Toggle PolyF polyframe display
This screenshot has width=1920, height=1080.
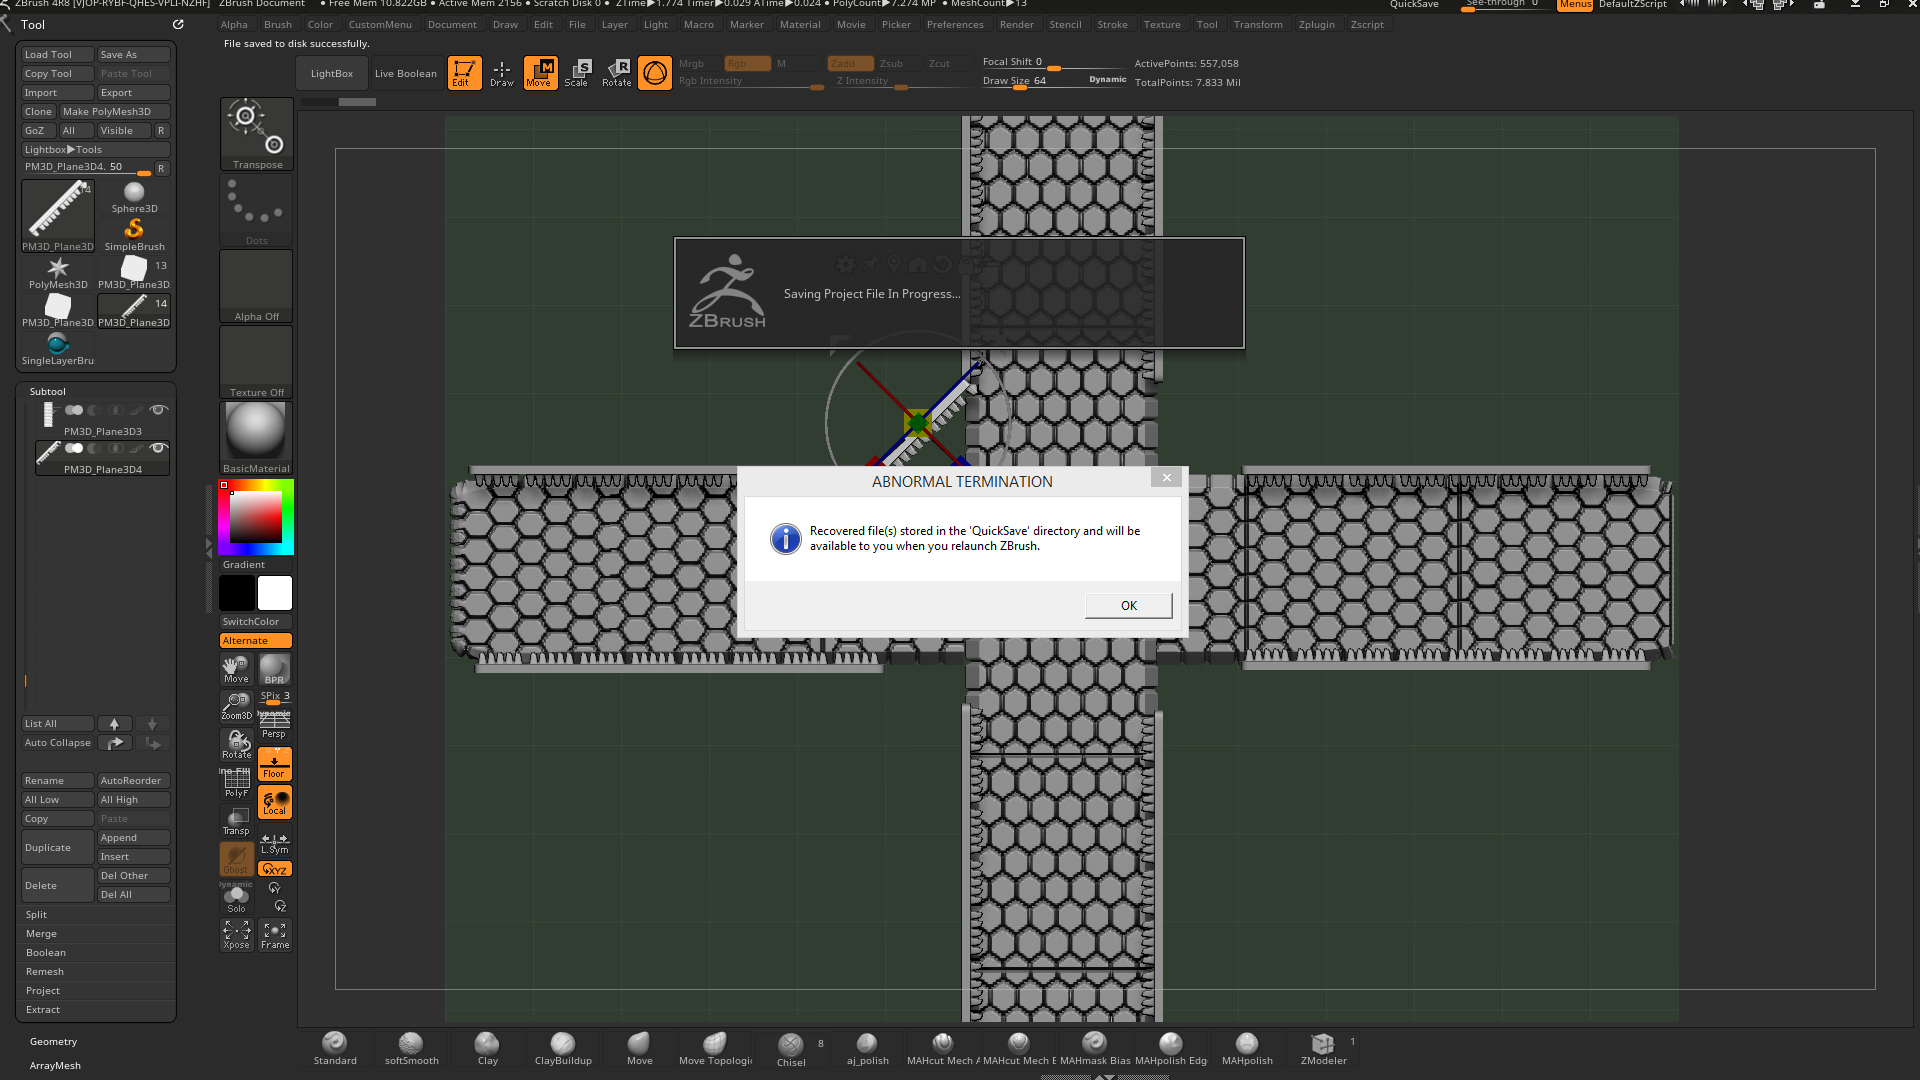(237, 783)
